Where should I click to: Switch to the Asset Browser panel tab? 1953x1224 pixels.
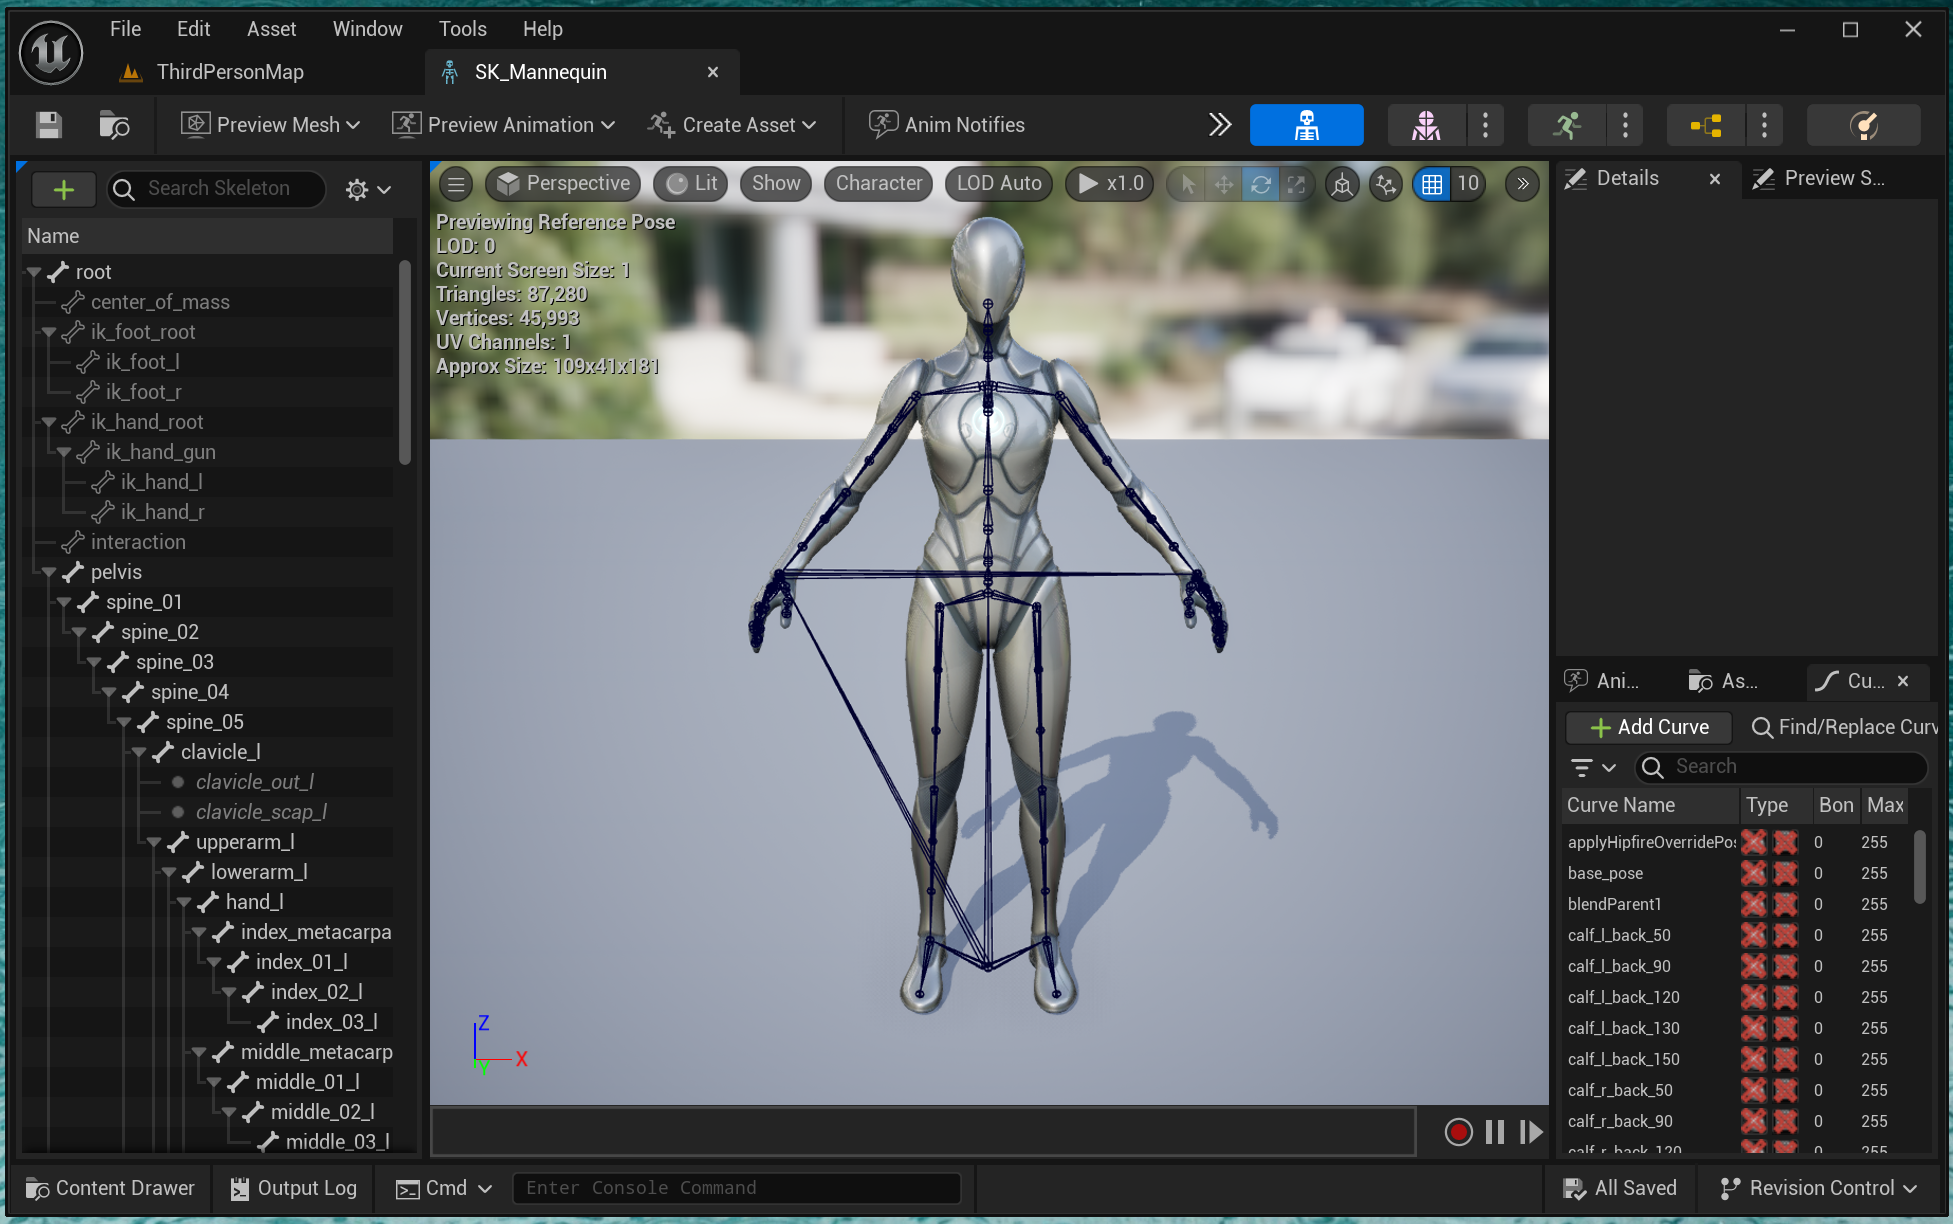click(x=1724, y=681)
